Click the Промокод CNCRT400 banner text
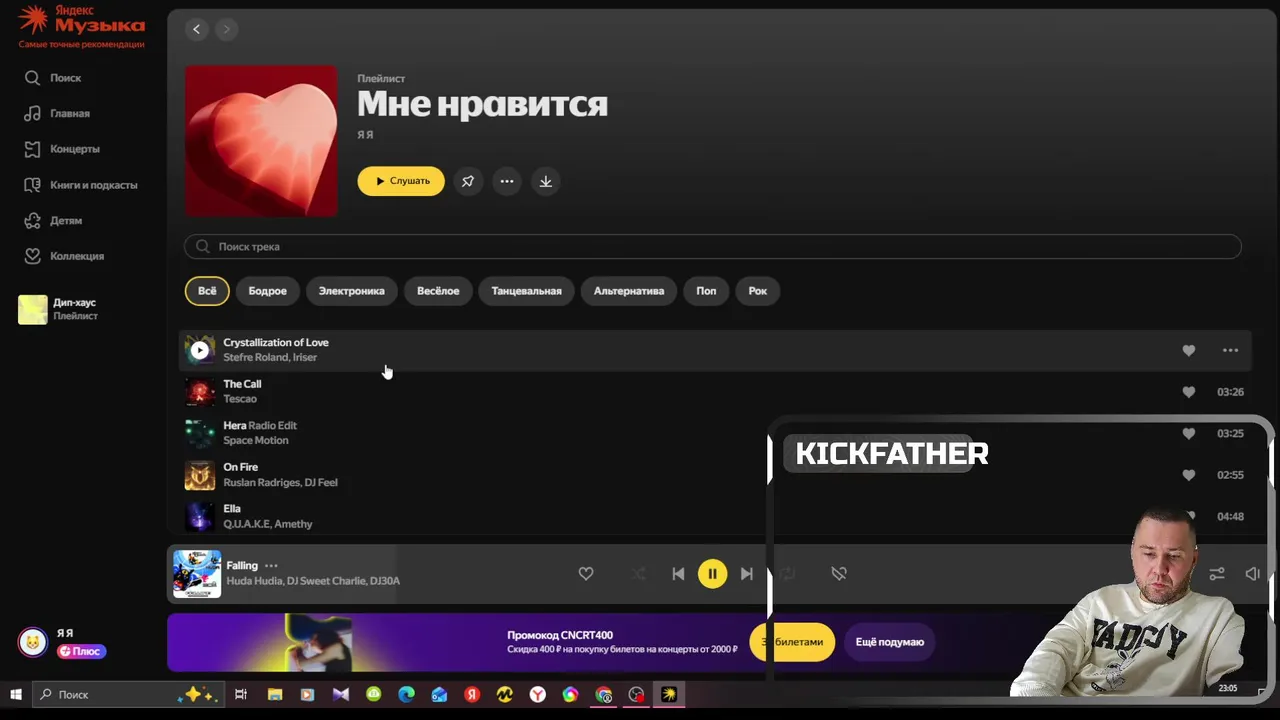 pos(560,635)
